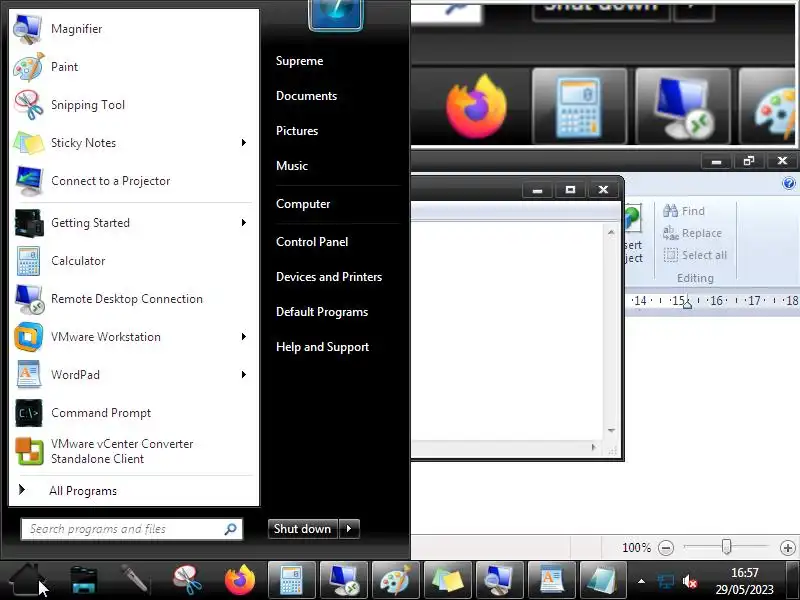Click the magnified Firefox icon in Magnifier view
The image size is (800, 600).
point(477,106)
